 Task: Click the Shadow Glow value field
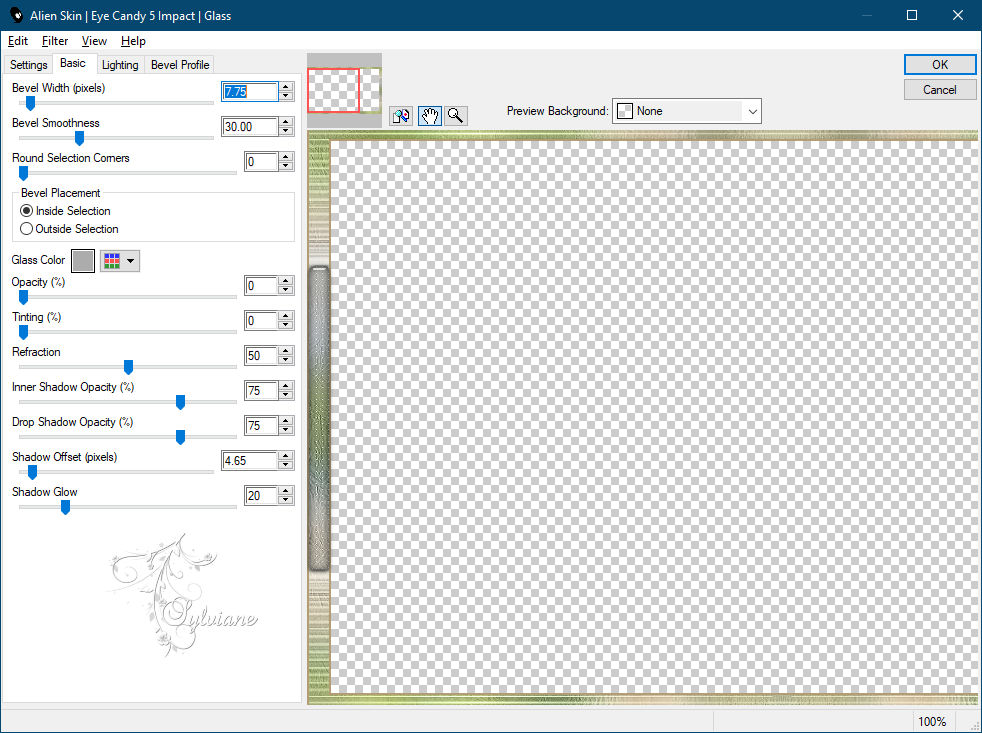point(261,496)
